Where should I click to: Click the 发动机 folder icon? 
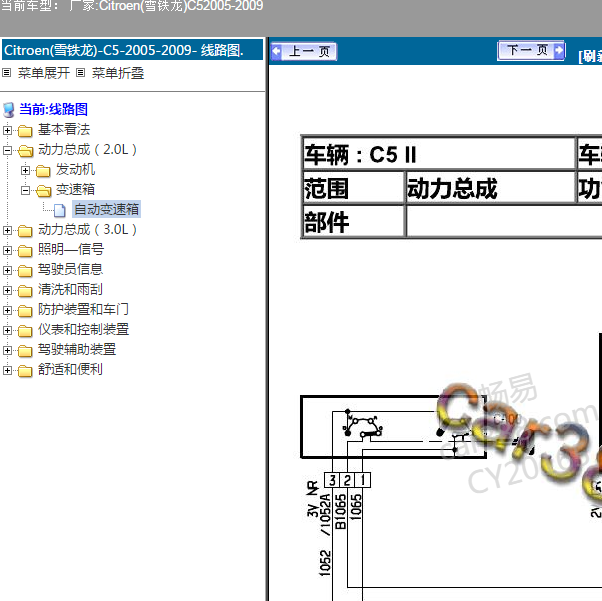click(x=43, y=171)
